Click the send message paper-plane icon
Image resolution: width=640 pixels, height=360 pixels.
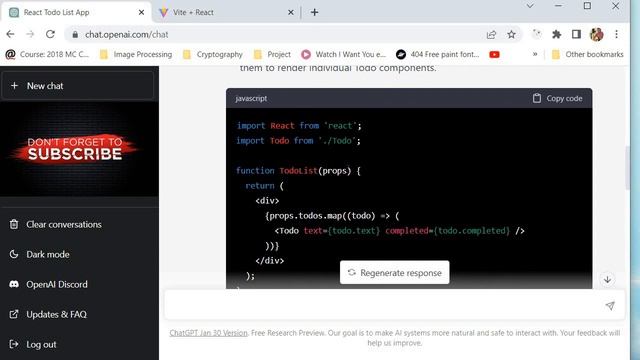point(610,305)
